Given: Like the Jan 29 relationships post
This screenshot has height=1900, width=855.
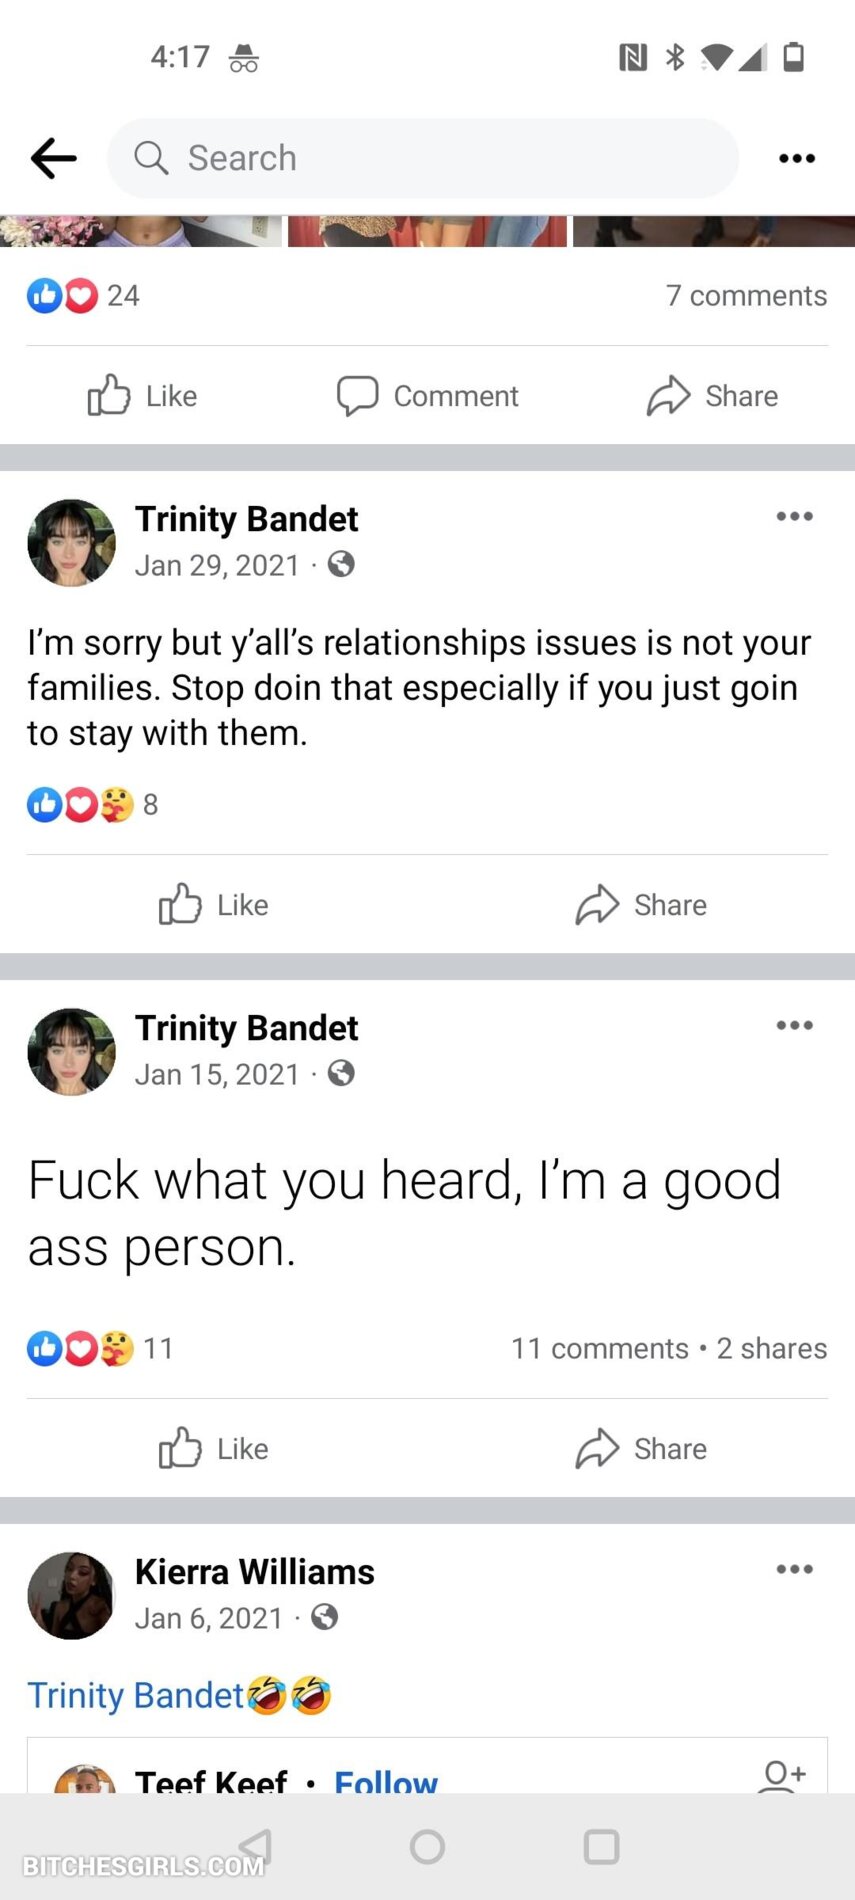Looking at the screenshot, I should pyautogui.click(x=214, y=905).
